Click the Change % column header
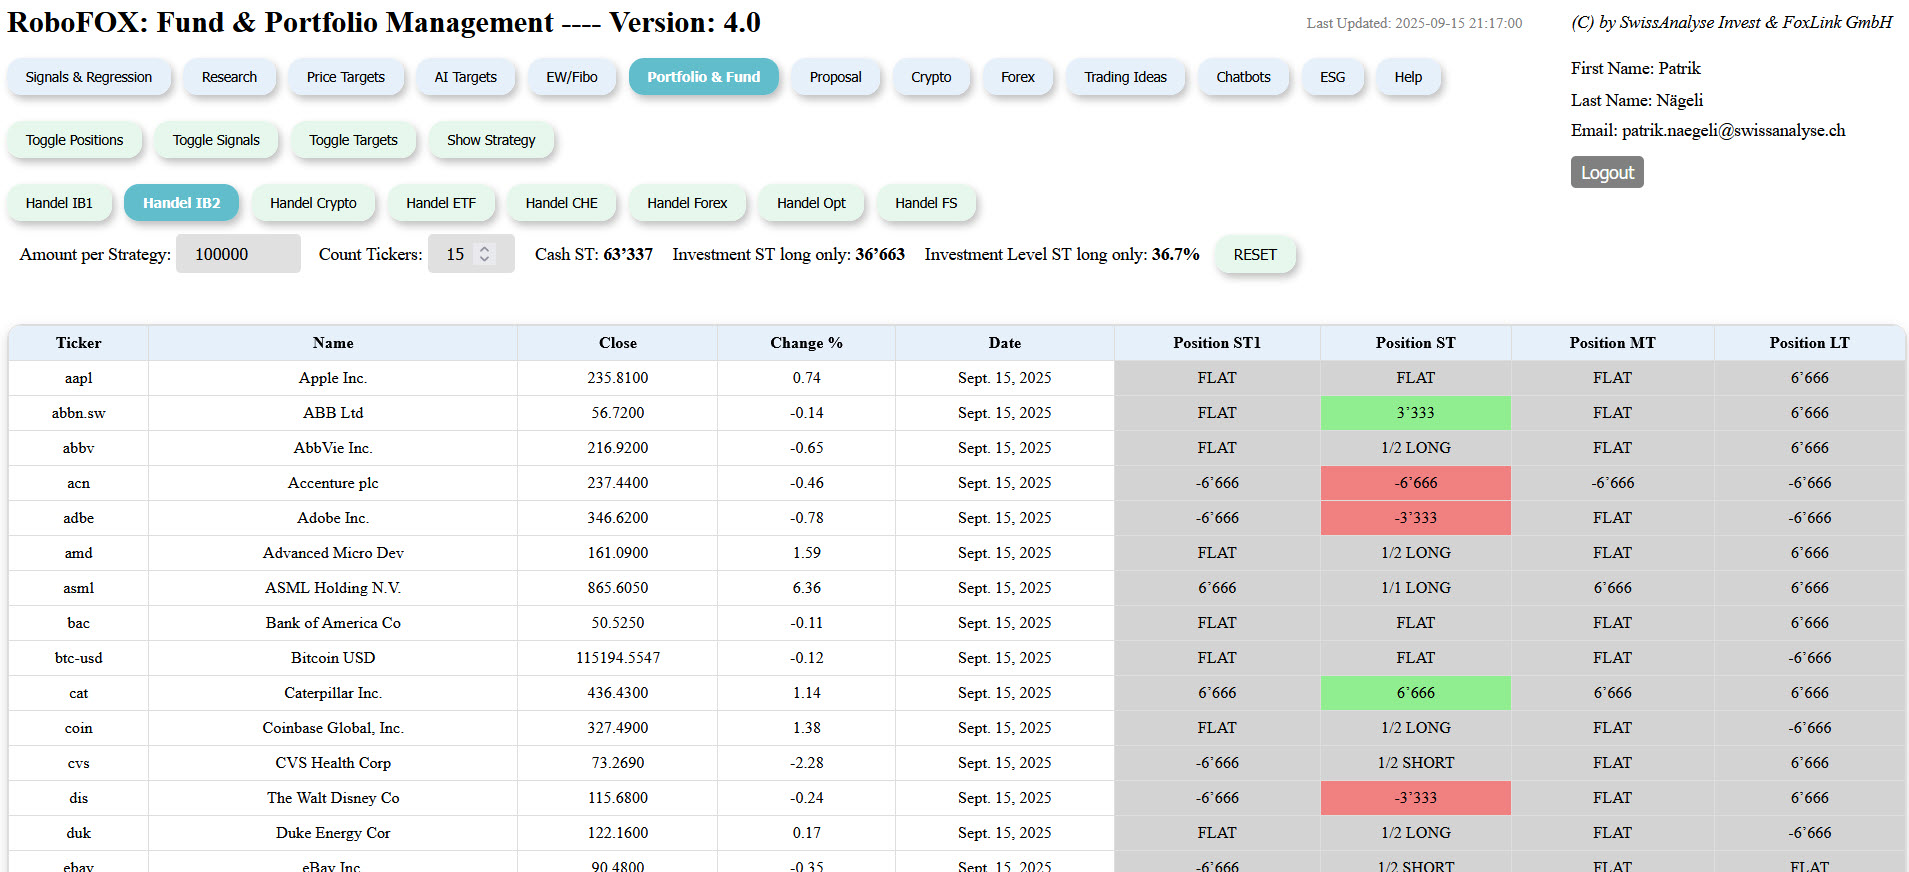 (806, 343)
